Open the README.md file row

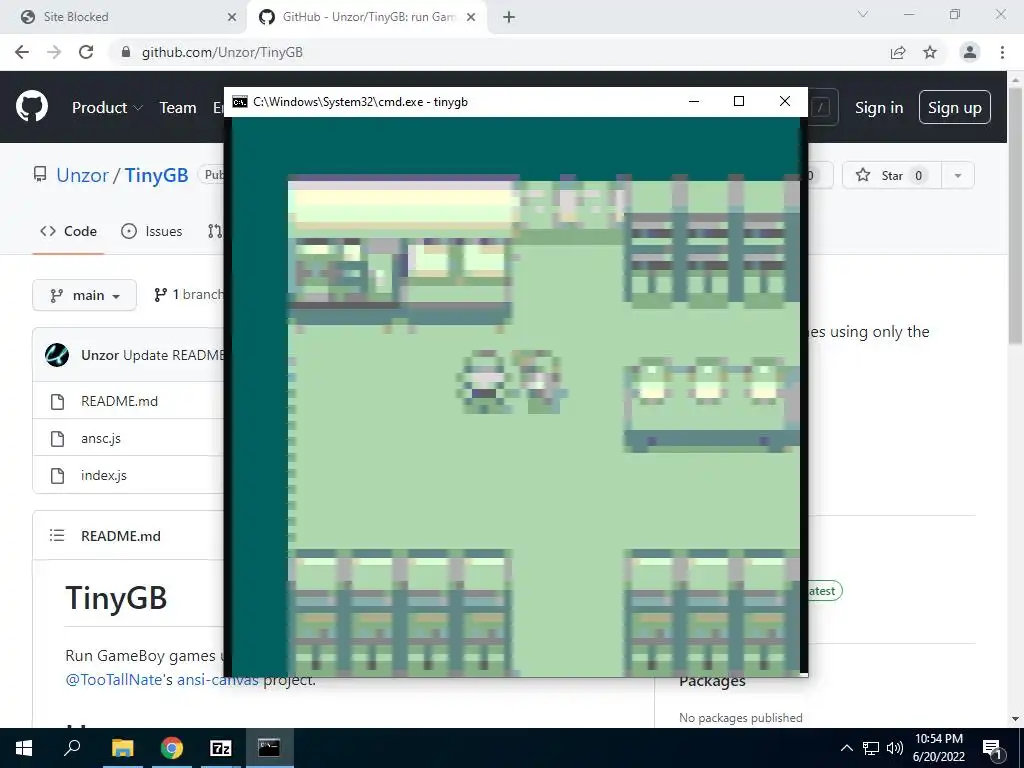(128, 401)
